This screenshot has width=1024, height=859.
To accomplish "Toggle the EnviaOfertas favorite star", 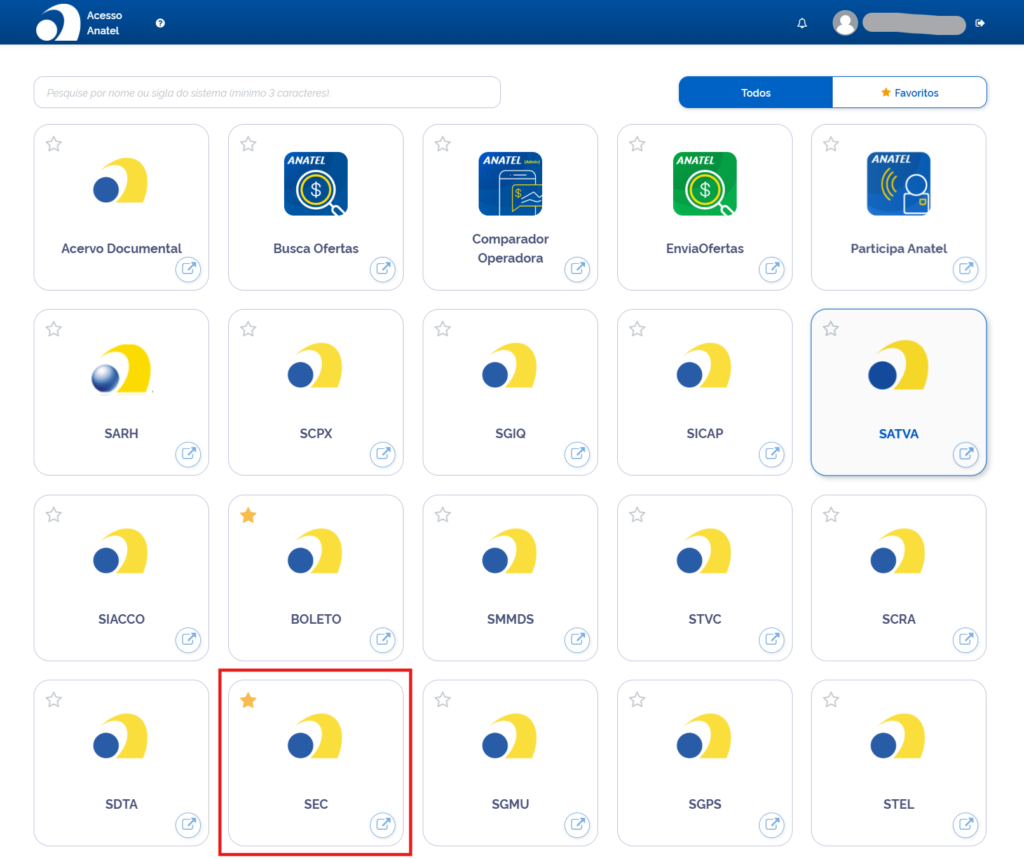I will [x=637, y=144].
